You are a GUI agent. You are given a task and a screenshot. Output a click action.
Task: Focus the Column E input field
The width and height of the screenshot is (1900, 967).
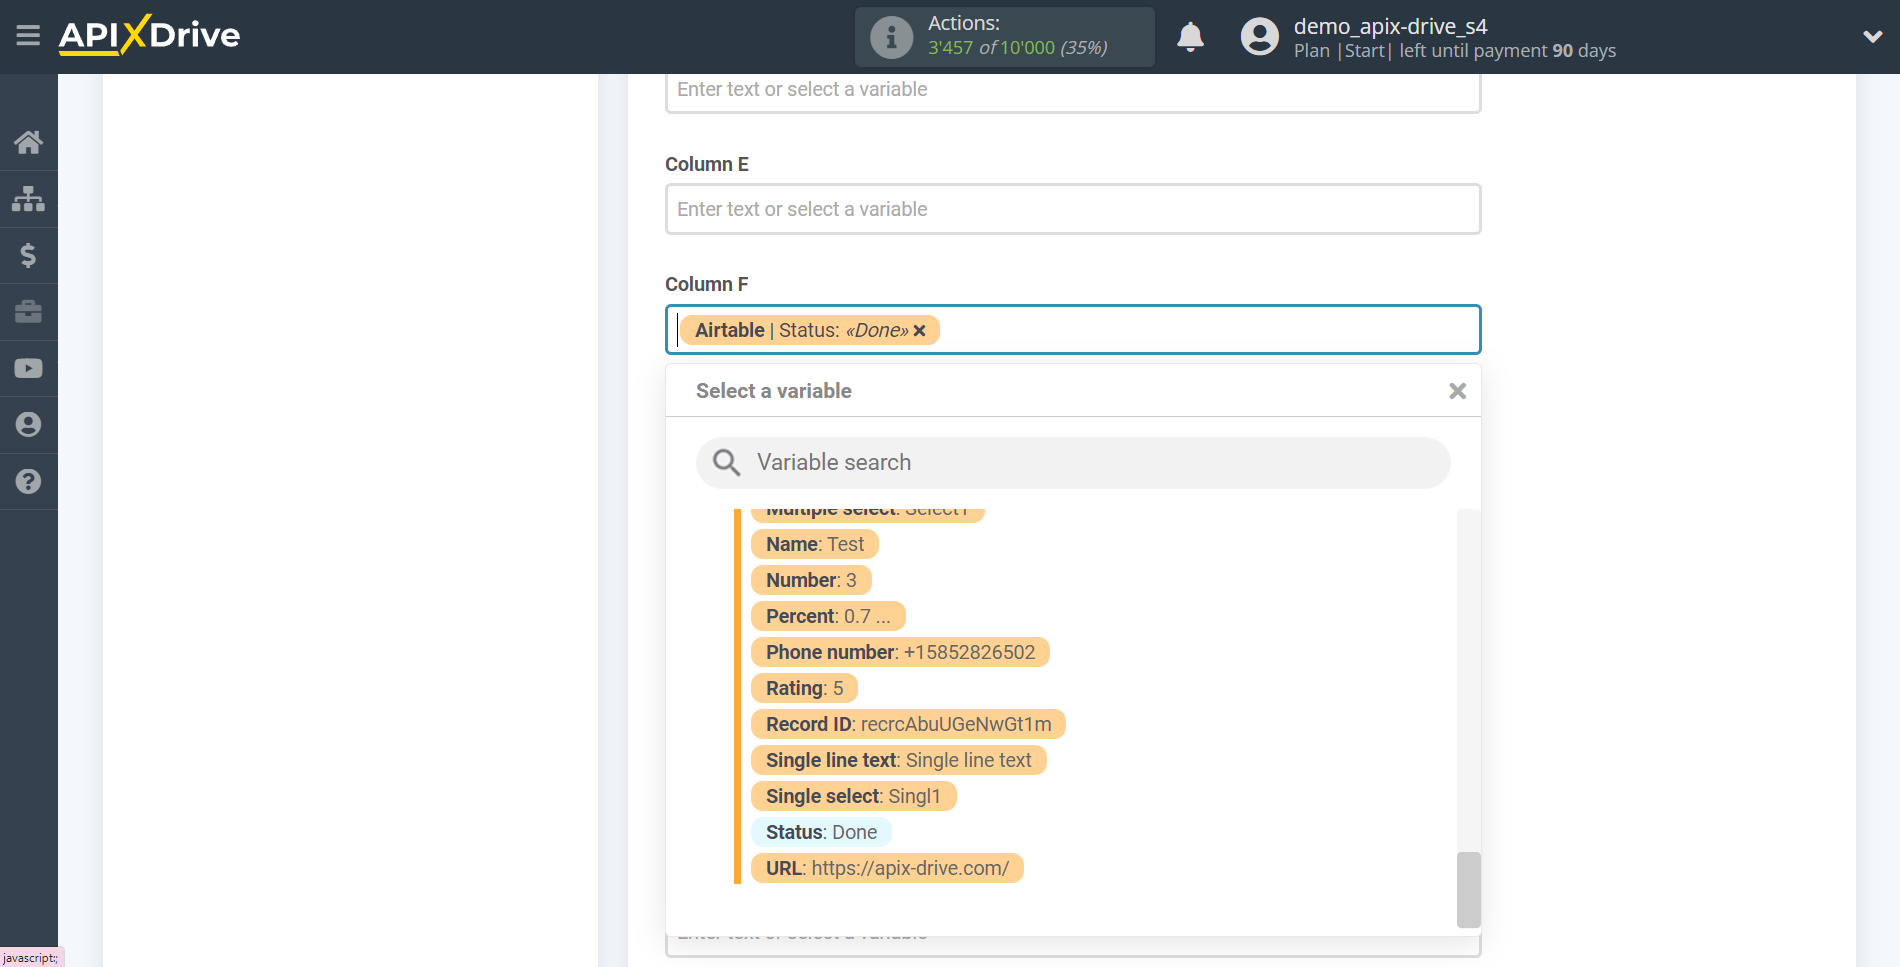(1073, 209)
